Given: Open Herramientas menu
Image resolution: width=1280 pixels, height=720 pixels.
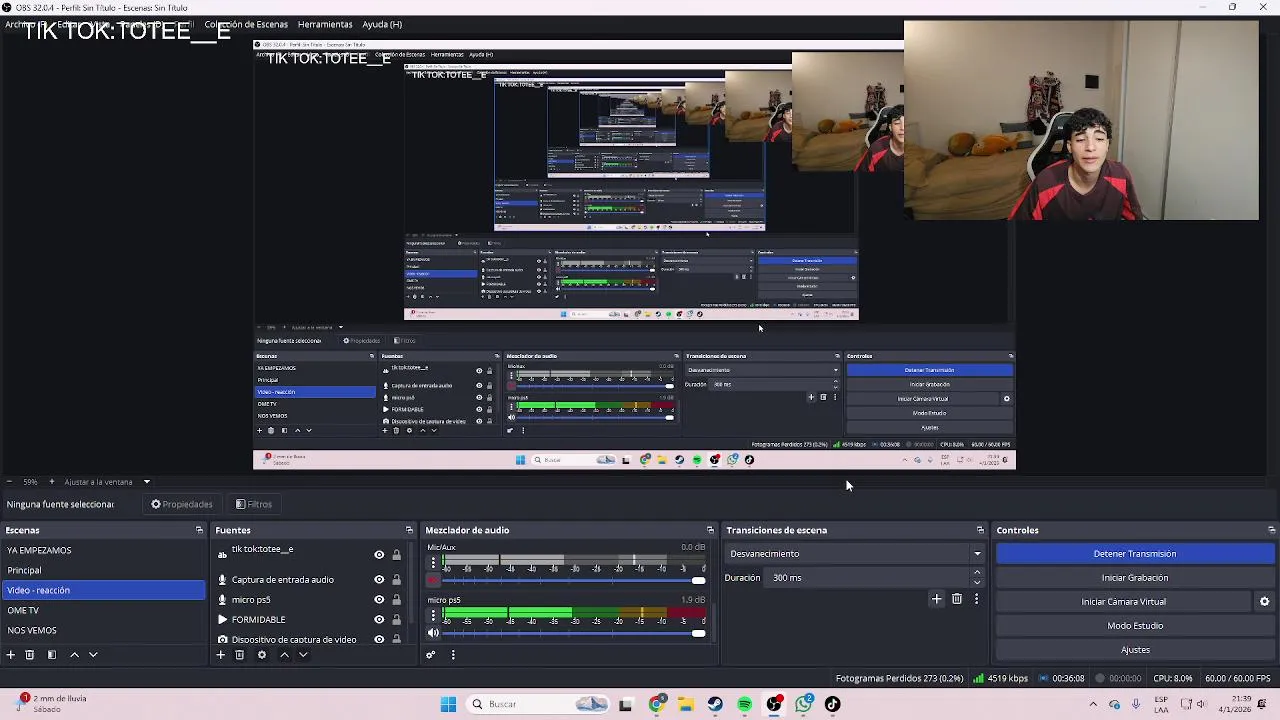Looking at the screenshot, I should 325,24.
